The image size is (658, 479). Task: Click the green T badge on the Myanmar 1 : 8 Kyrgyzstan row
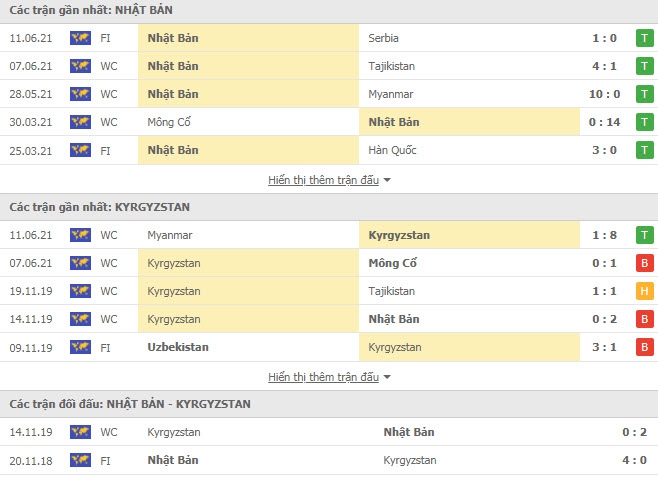(x=645, y=235)
